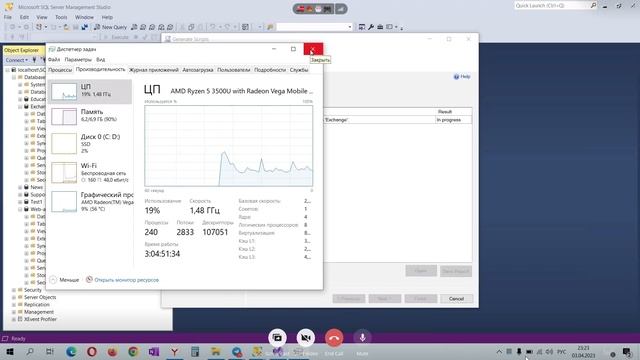Expand the Server Objects tree node
The height and width of the screenshot is (360, 640).
(13, 298)
